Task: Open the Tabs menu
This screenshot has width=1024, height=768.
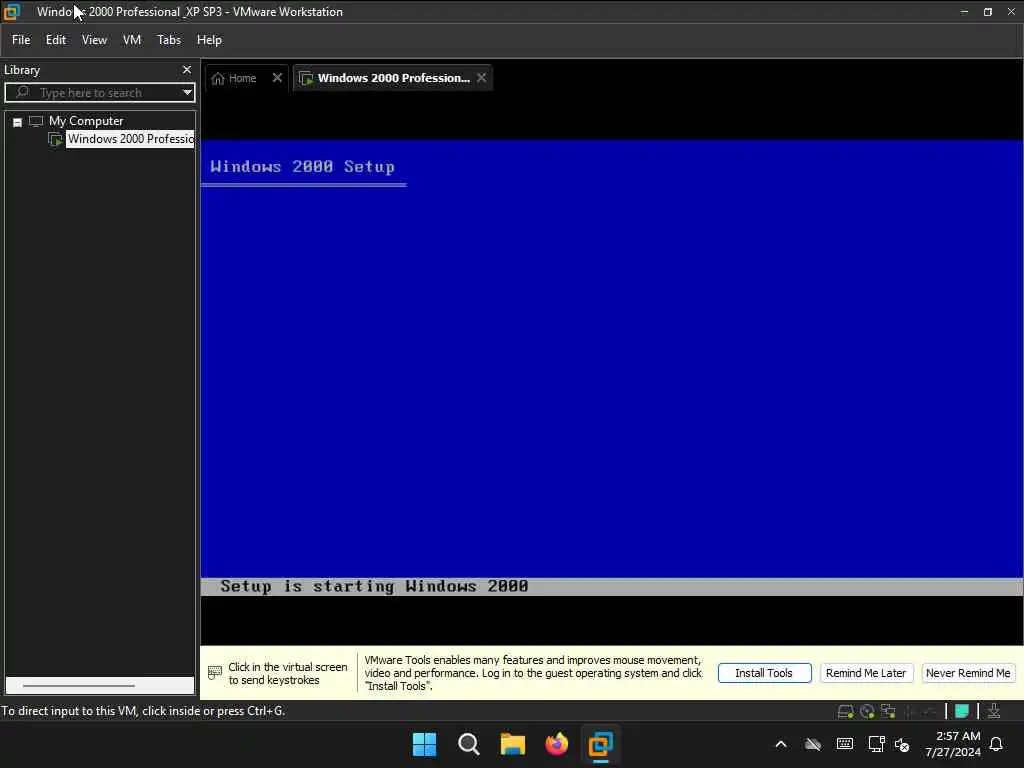Action: tap(168, 40)
